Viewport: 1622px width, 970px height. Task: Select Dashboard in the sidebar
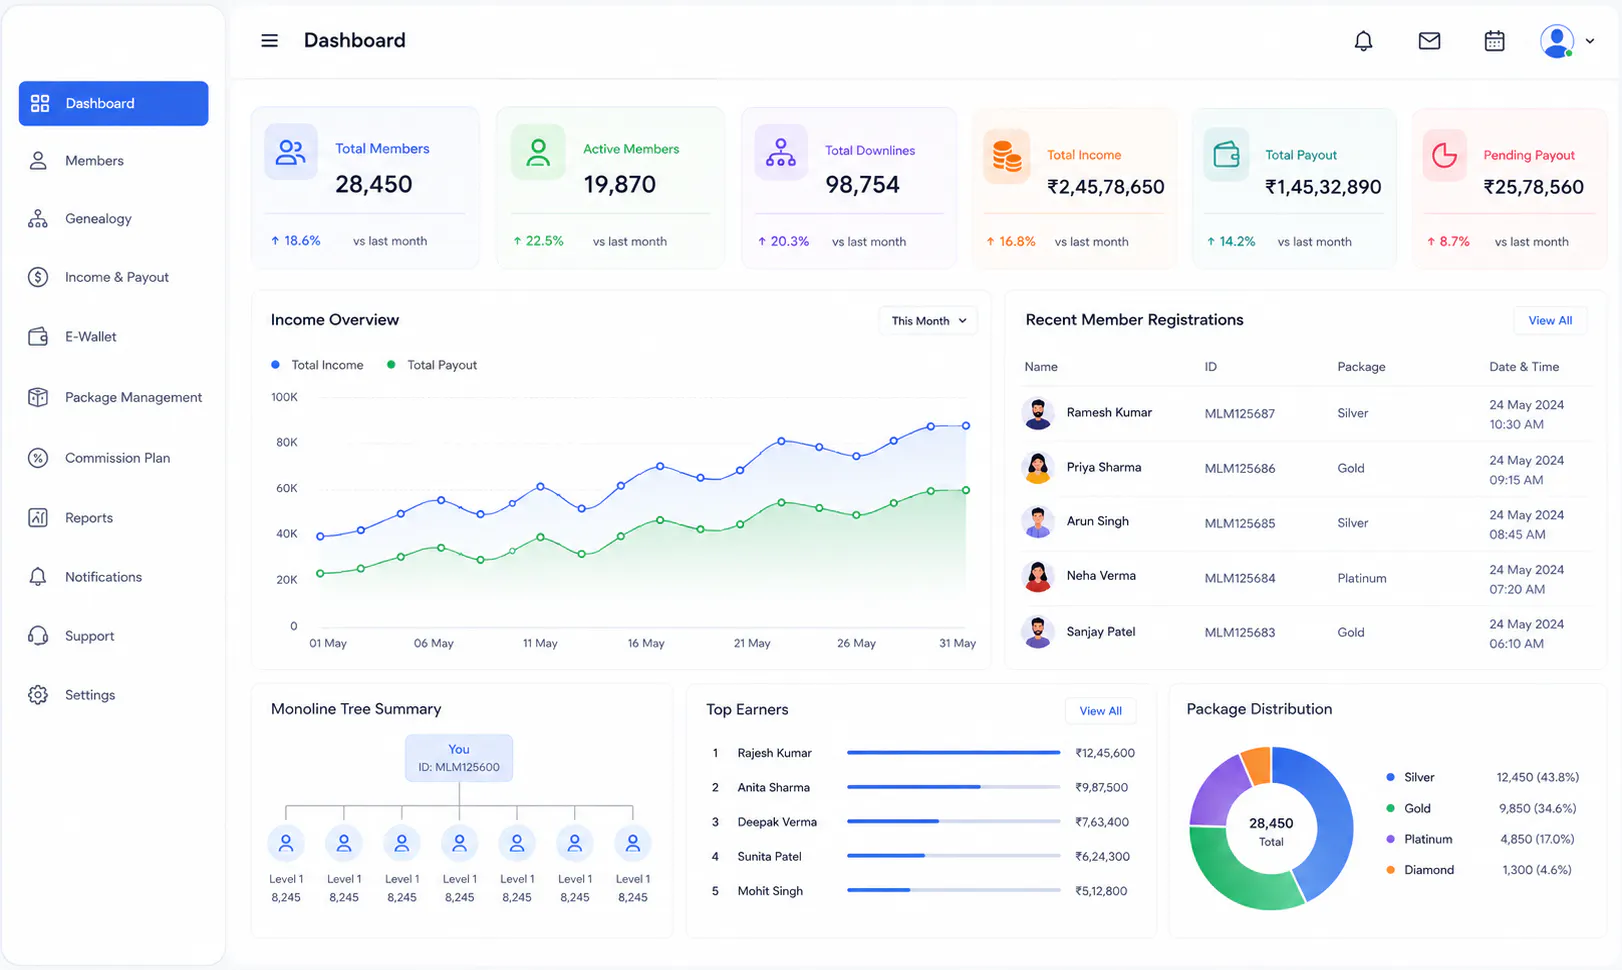[x=113, y=103]
